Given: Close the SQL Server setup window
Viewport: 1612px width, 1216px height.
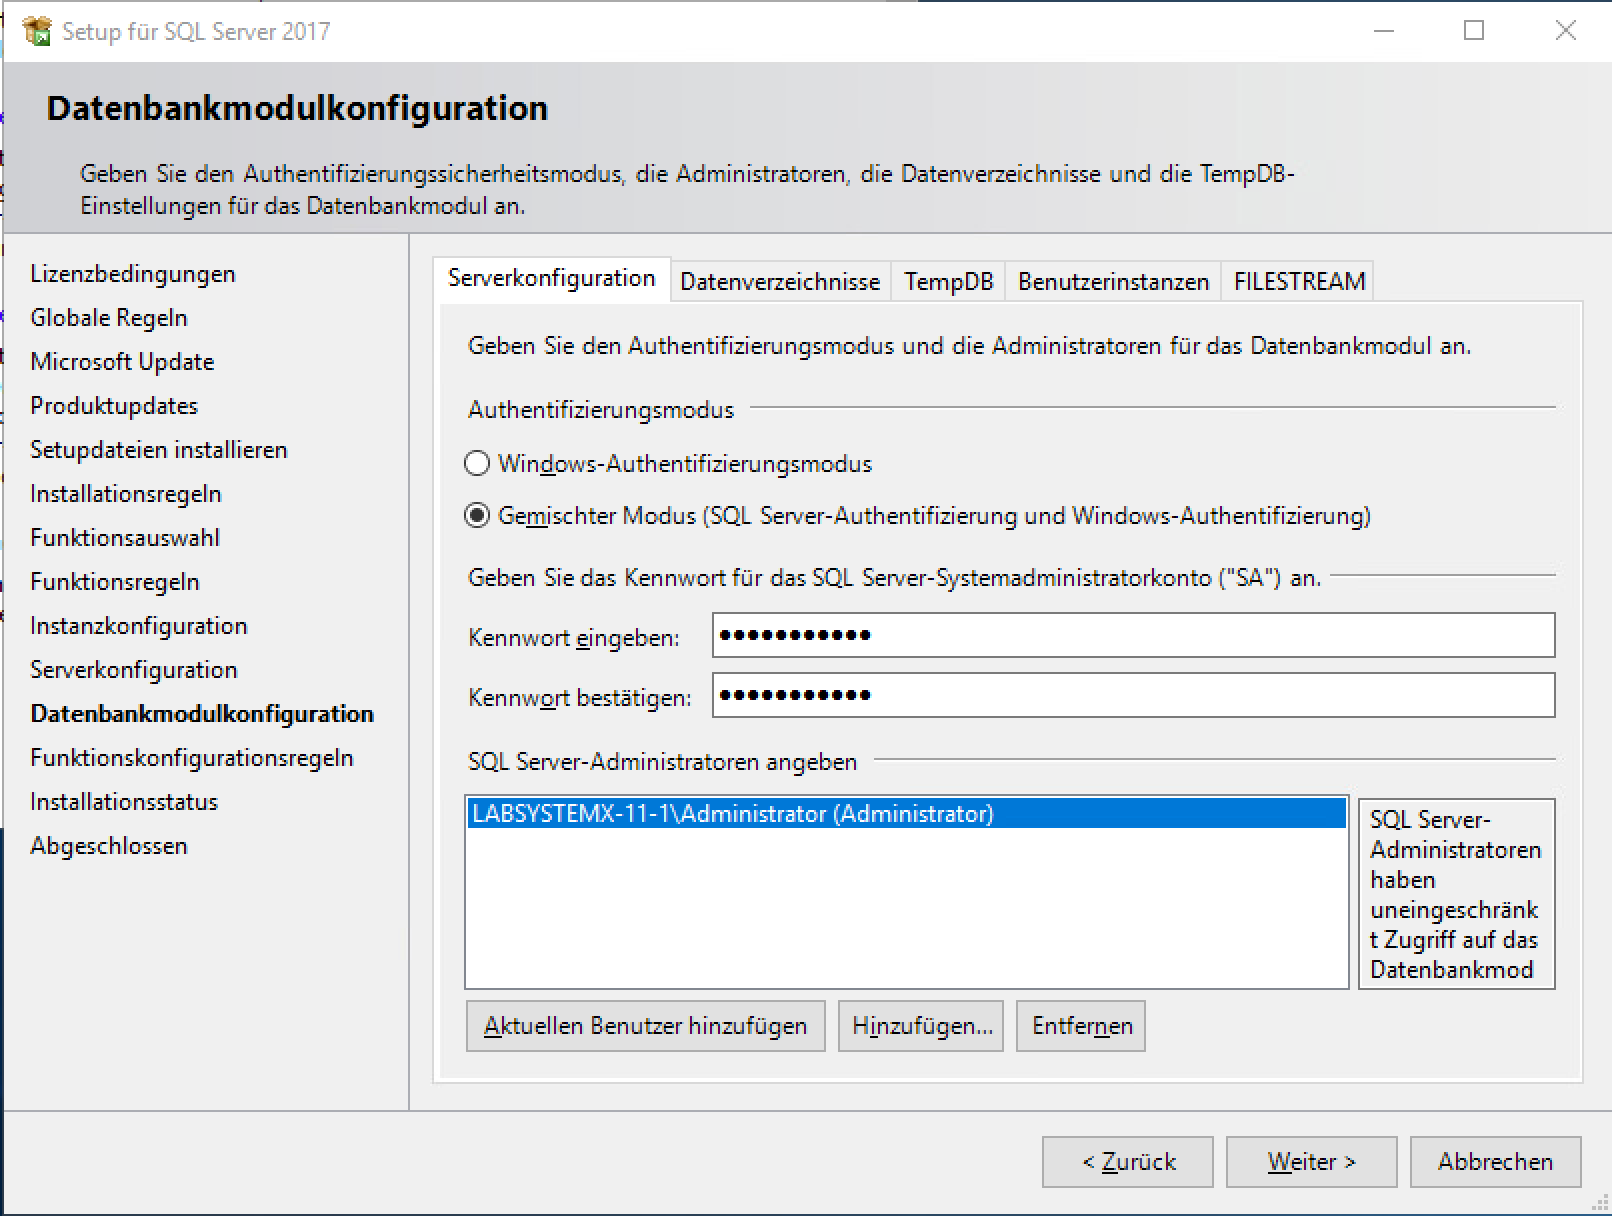Looking at the screenshot, I should tap(1565, 31).
